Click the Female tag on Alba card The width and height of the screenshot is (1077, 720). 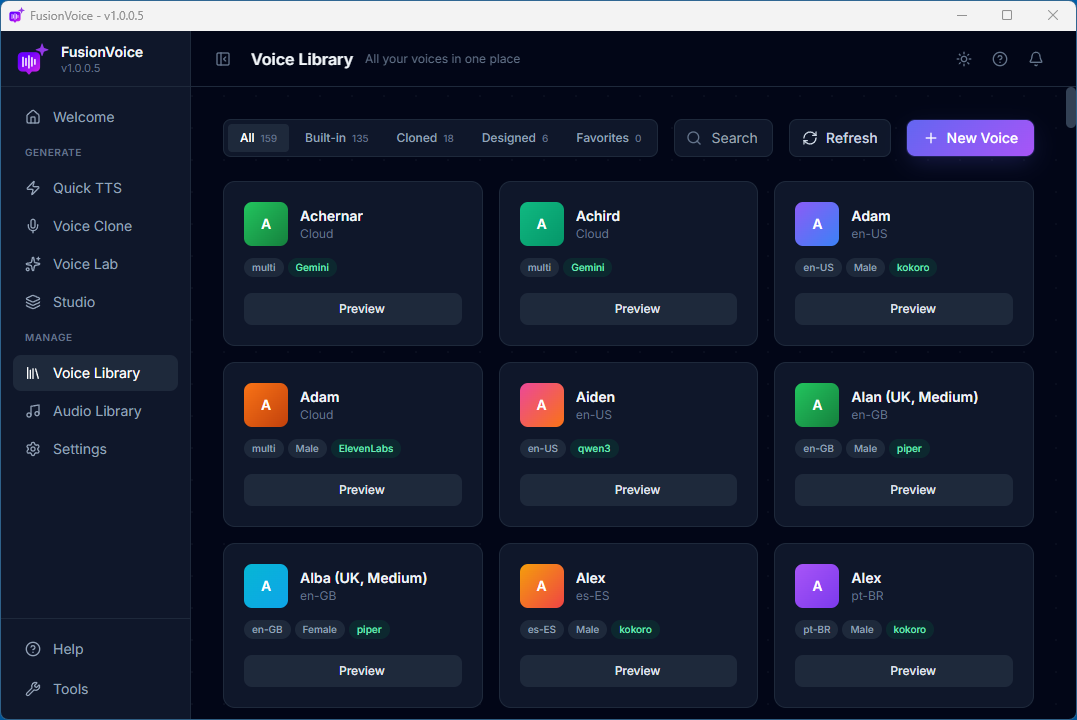tap(319, 629)
